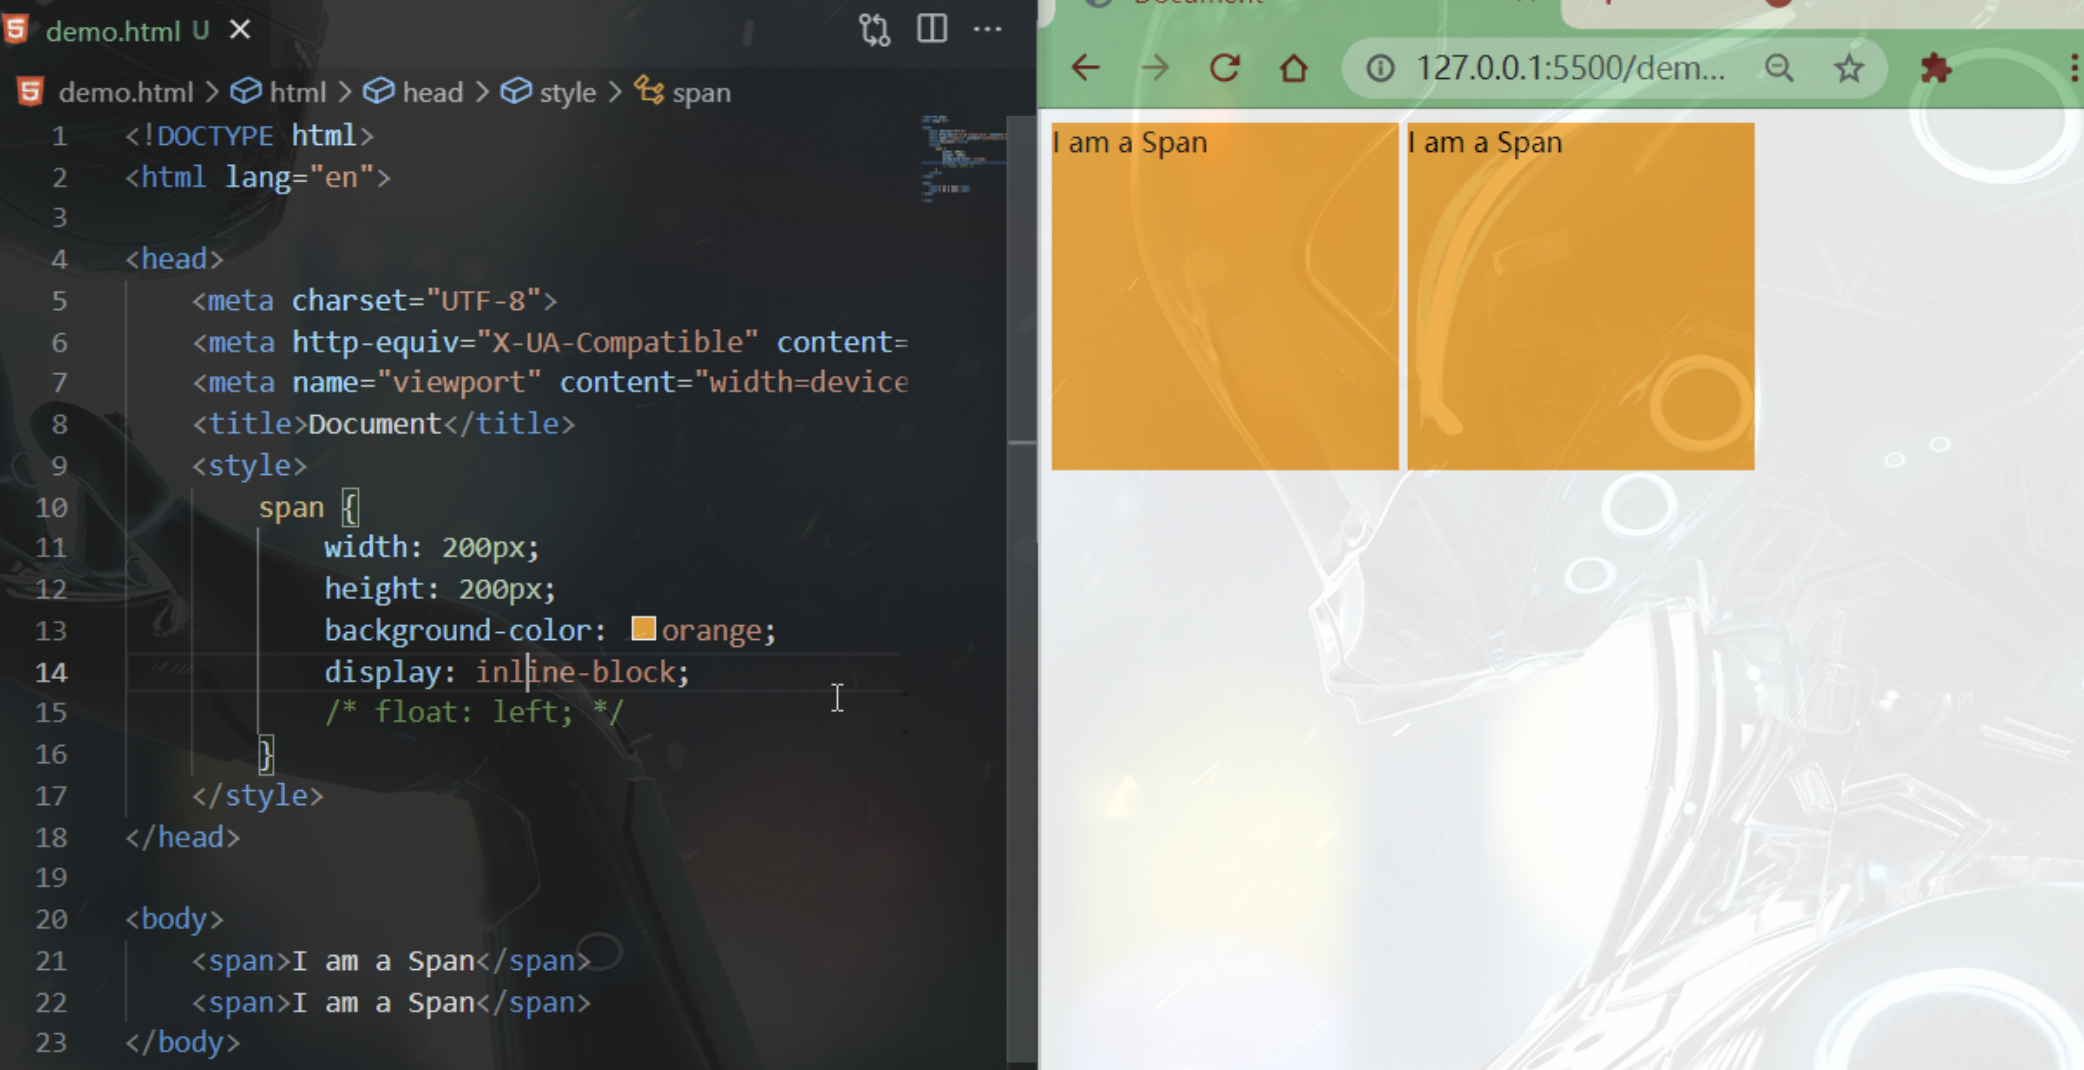
Task: Select the demo.html editor tab
Action: click(127, 30)
